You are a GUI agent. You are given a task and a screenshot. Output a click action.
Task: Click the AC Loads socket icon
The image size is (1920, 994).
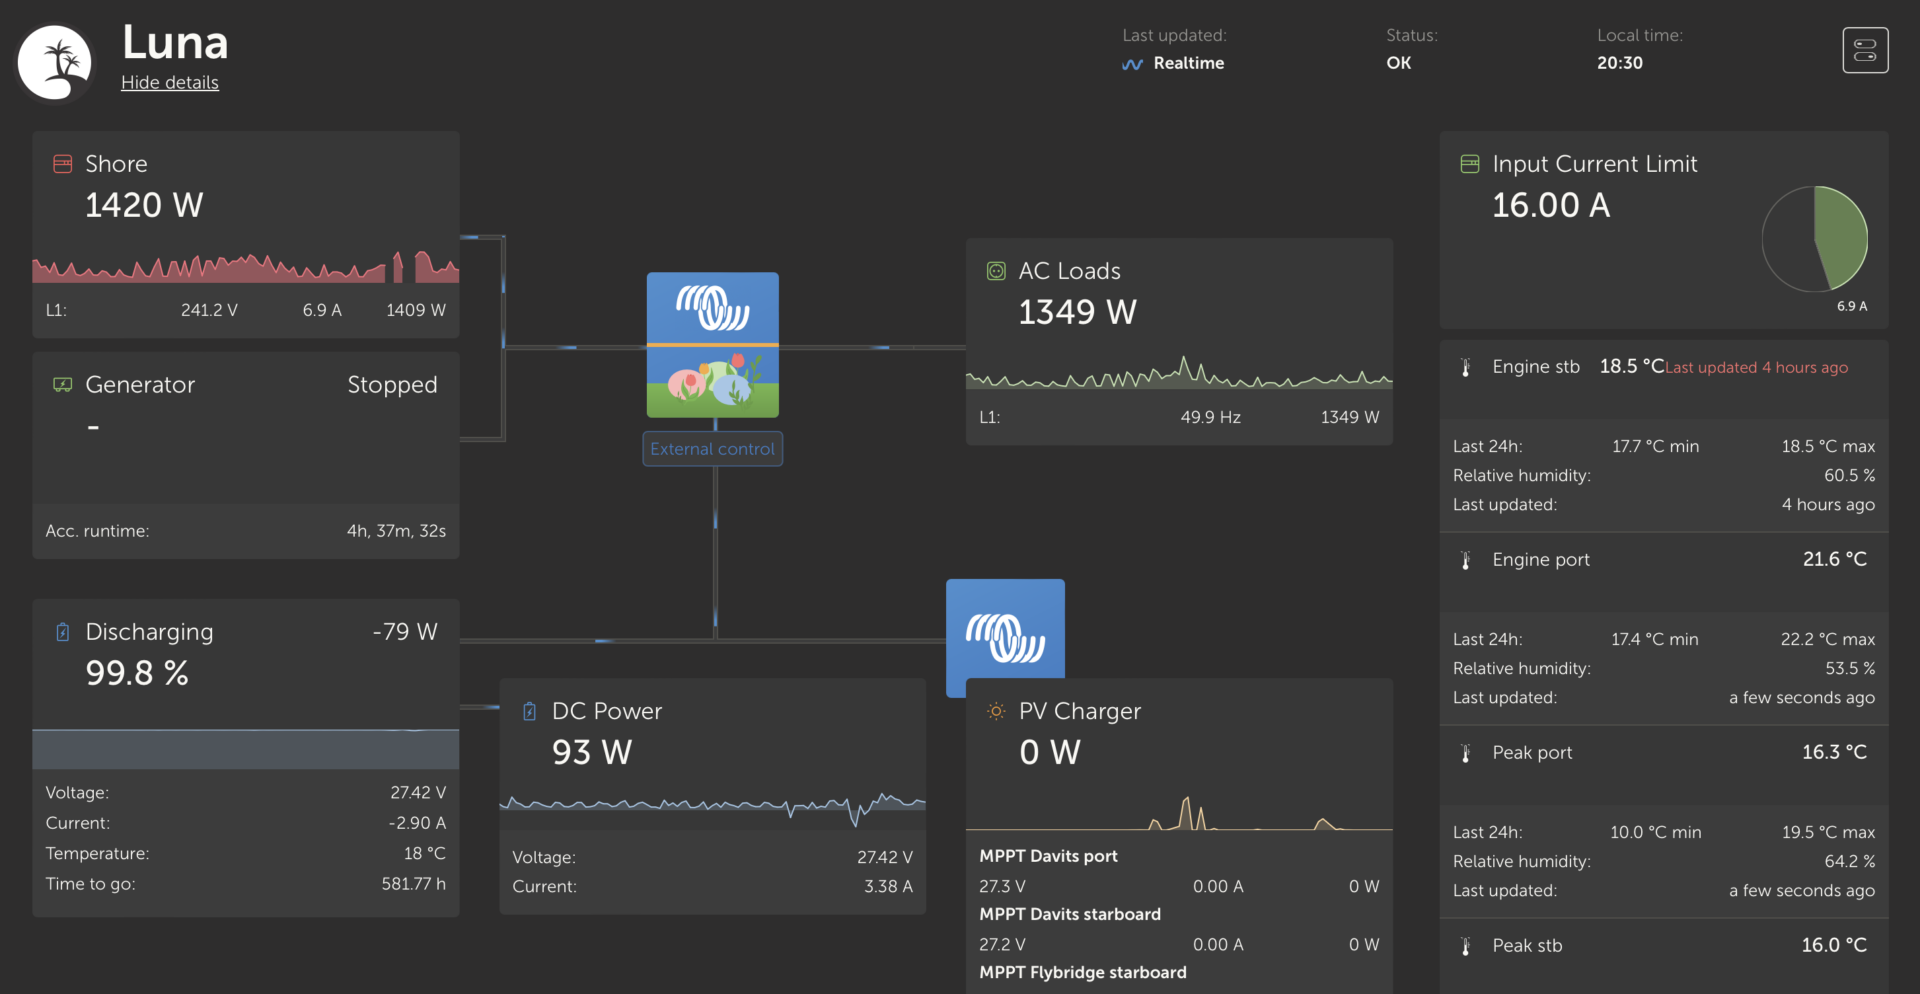[x=996, y=271]
